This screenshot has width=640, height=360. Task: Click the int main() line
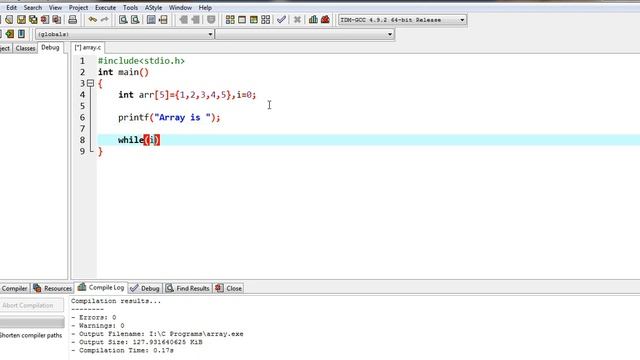(x=123, y=72)
